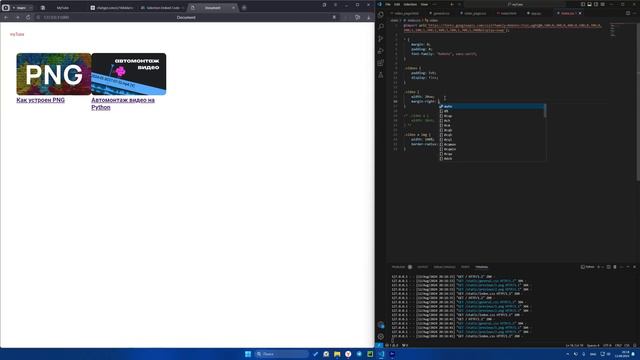The width and height of the screenshot is (640, 360).
Task: Open the Source Control view in VS Code
Action: 381,39
